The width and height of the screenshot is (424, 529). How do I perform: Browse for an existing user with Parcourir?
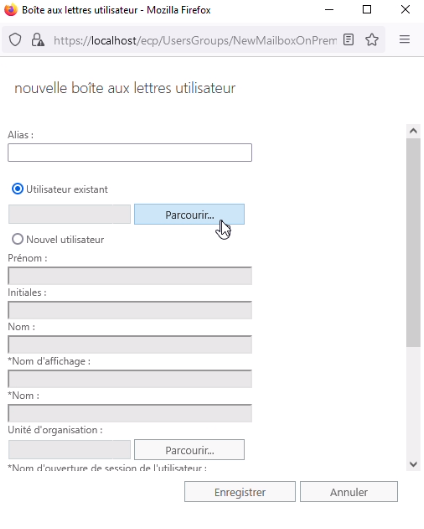pos(189,215)
